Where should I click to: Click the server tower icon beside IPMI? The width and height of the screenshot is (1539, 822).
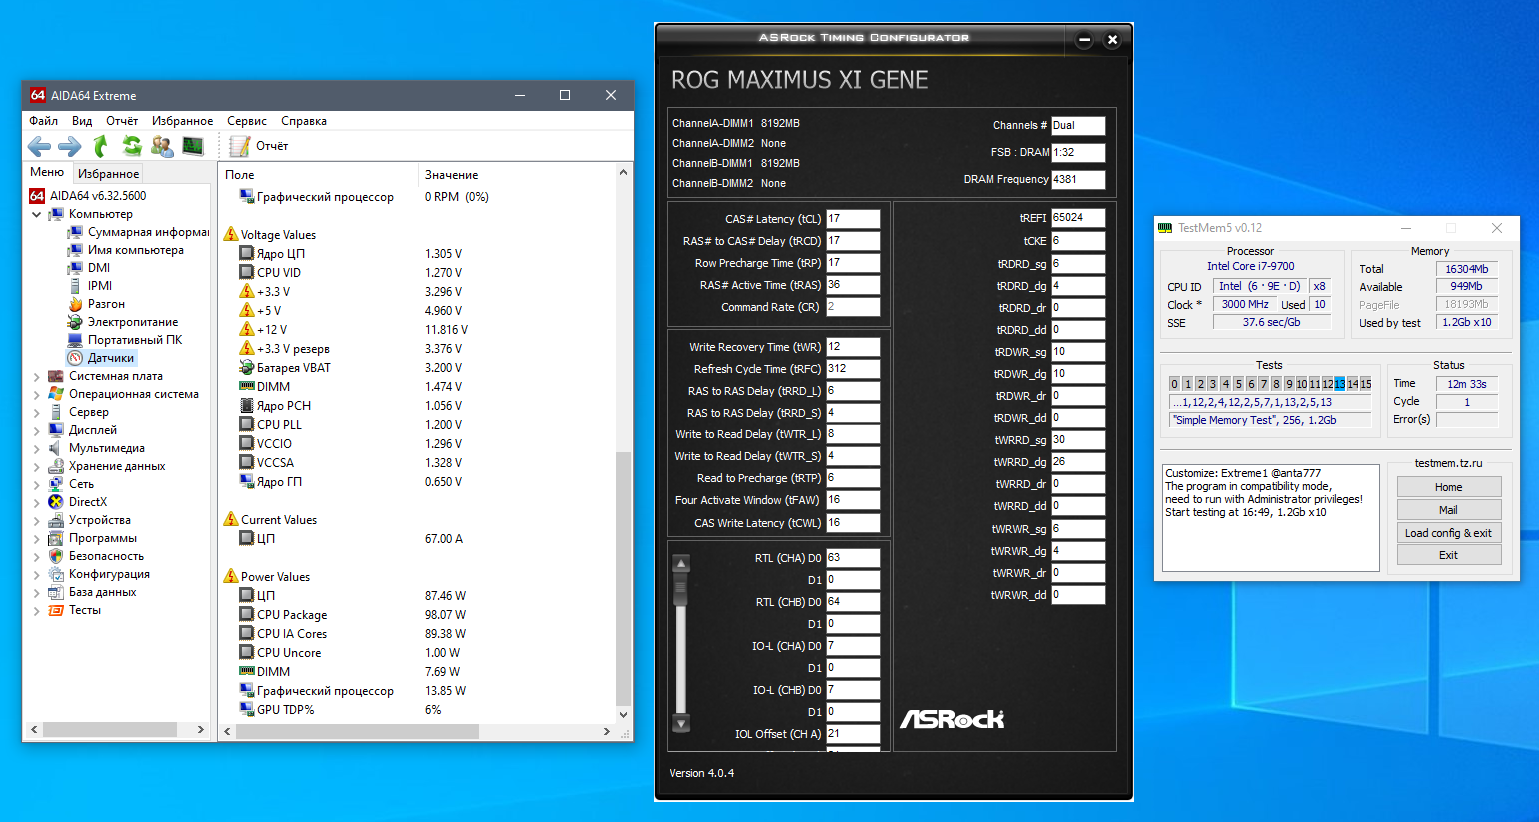coord(75,286)
